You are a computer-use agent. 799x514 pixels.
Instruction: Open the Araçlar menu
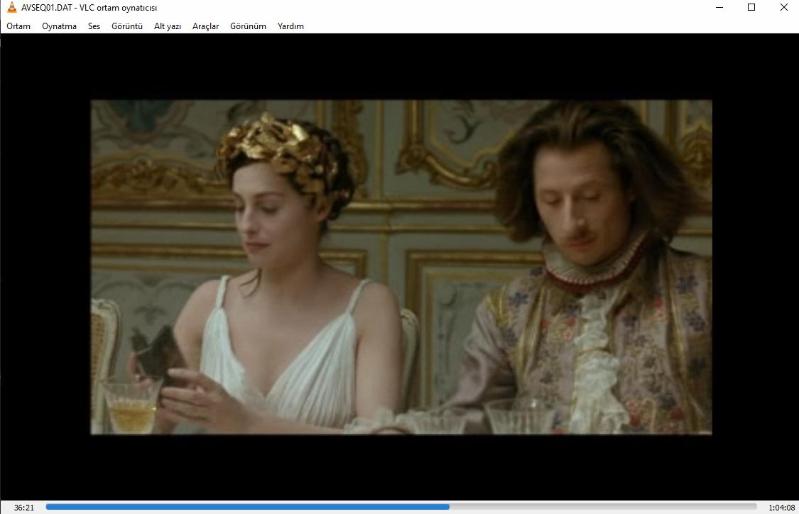pos(205,26)
